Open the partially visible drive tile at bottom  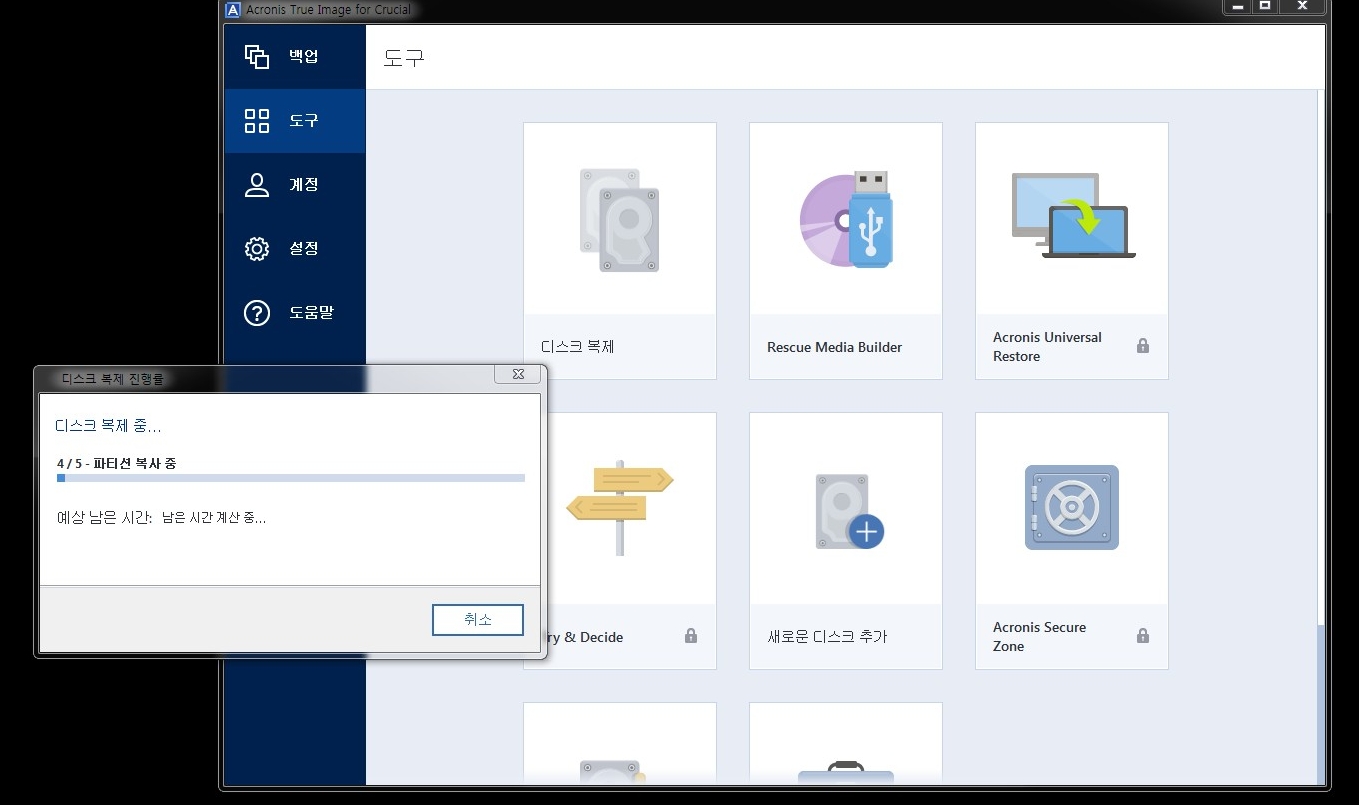[620, 743]
